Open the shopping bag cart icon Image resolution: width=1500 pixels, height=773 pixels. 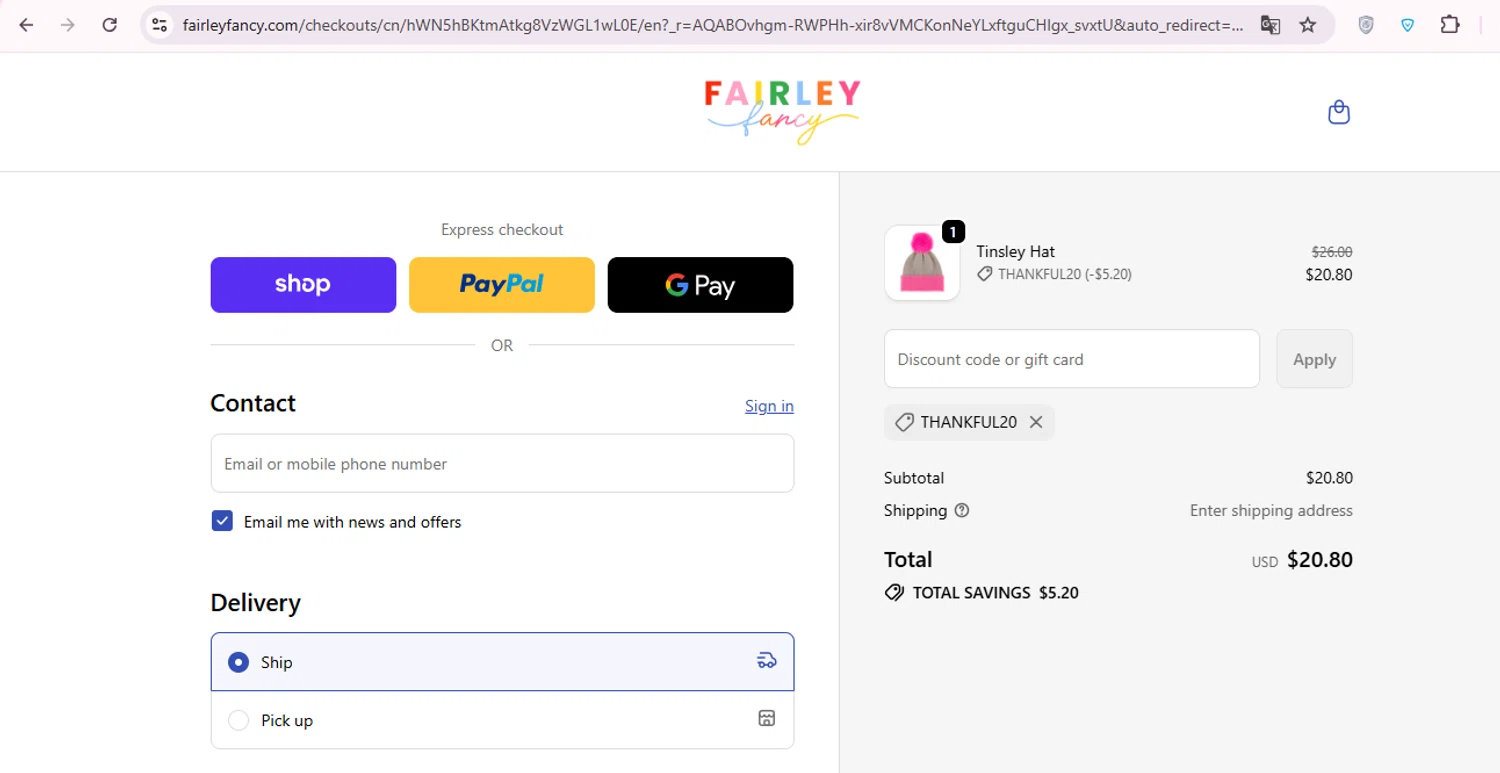pos(1339,112)
